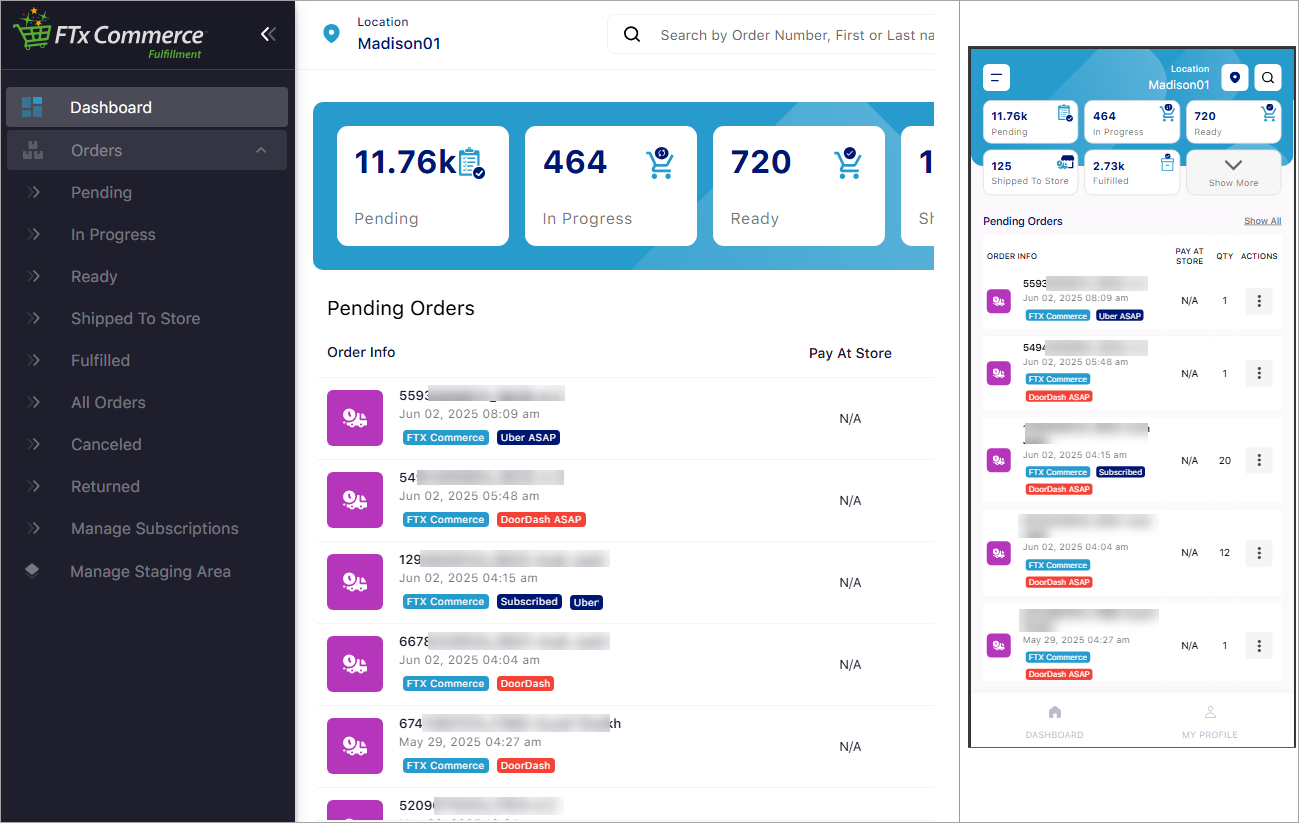Click the Uber ASAP tag on desktop 08:09 am order
This screenshot has height=823, width=1299.
528,437
